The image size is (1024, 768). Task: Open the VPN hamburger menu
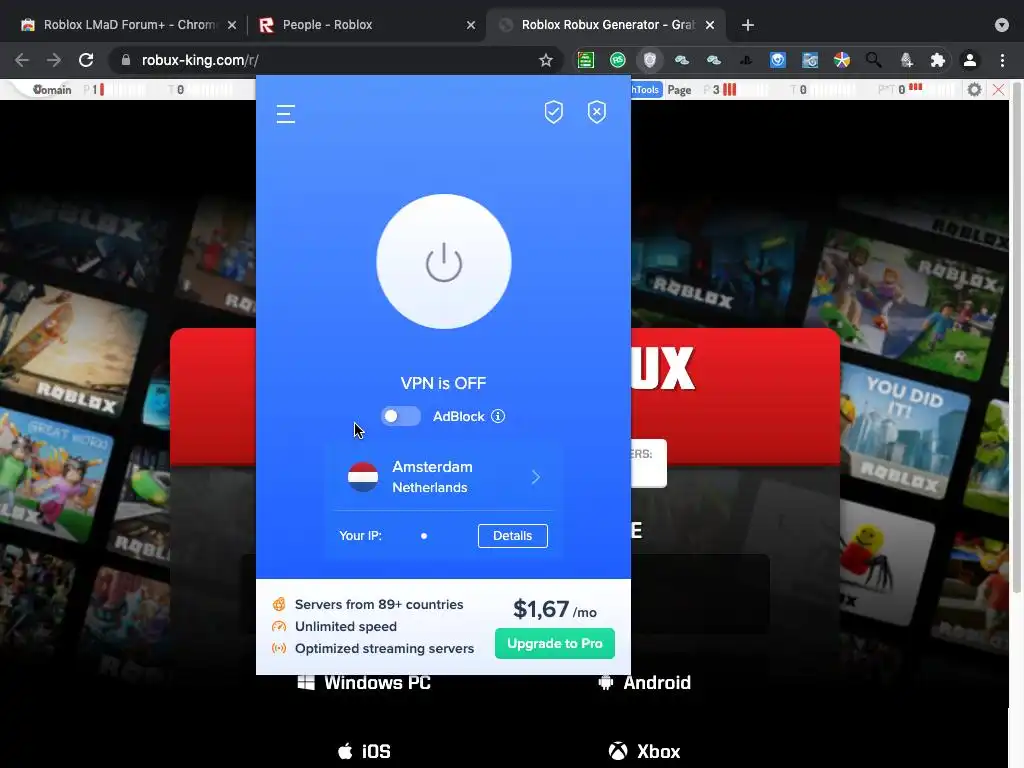(285, 114)
